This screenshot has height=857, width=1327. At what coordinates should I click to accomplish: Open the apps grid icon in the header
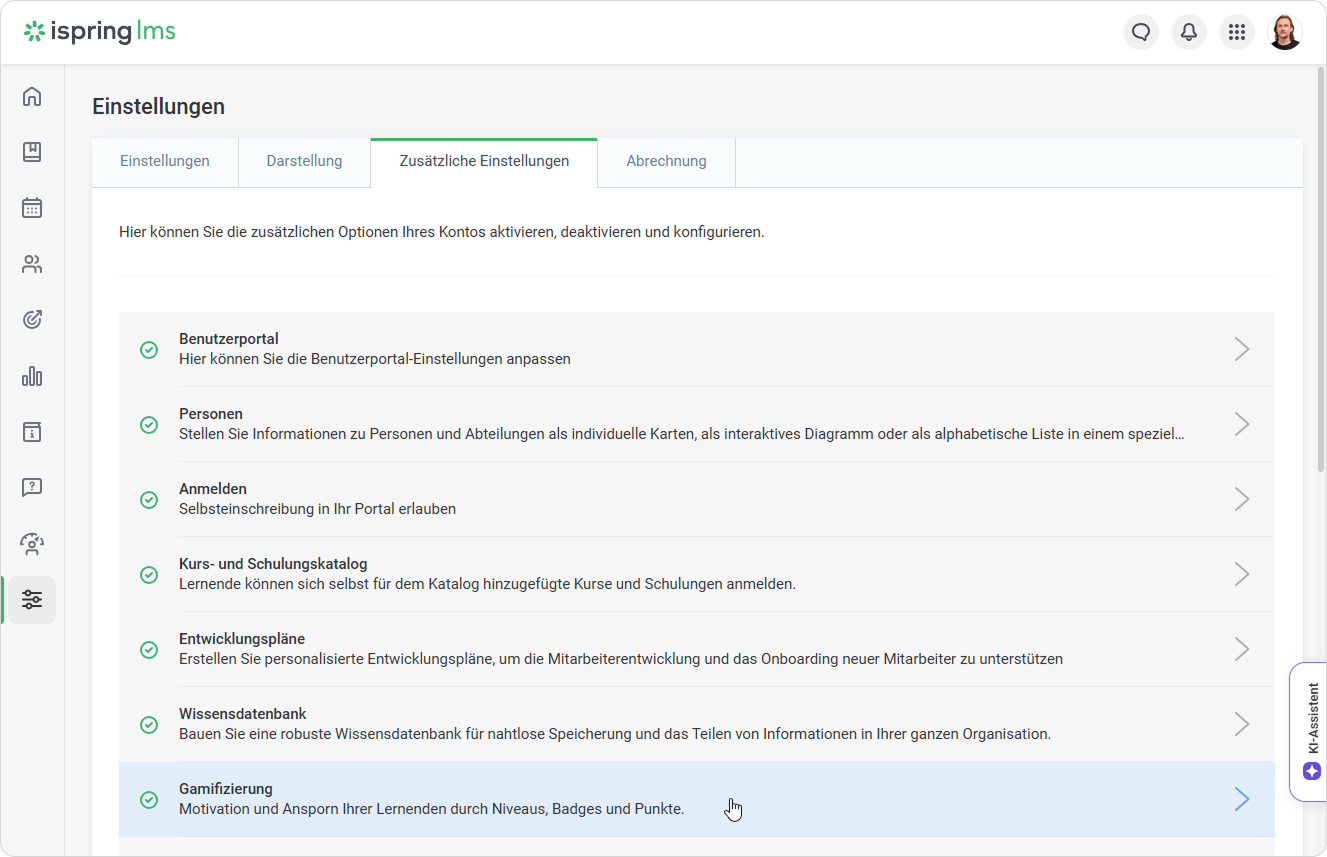[1237, 31]
